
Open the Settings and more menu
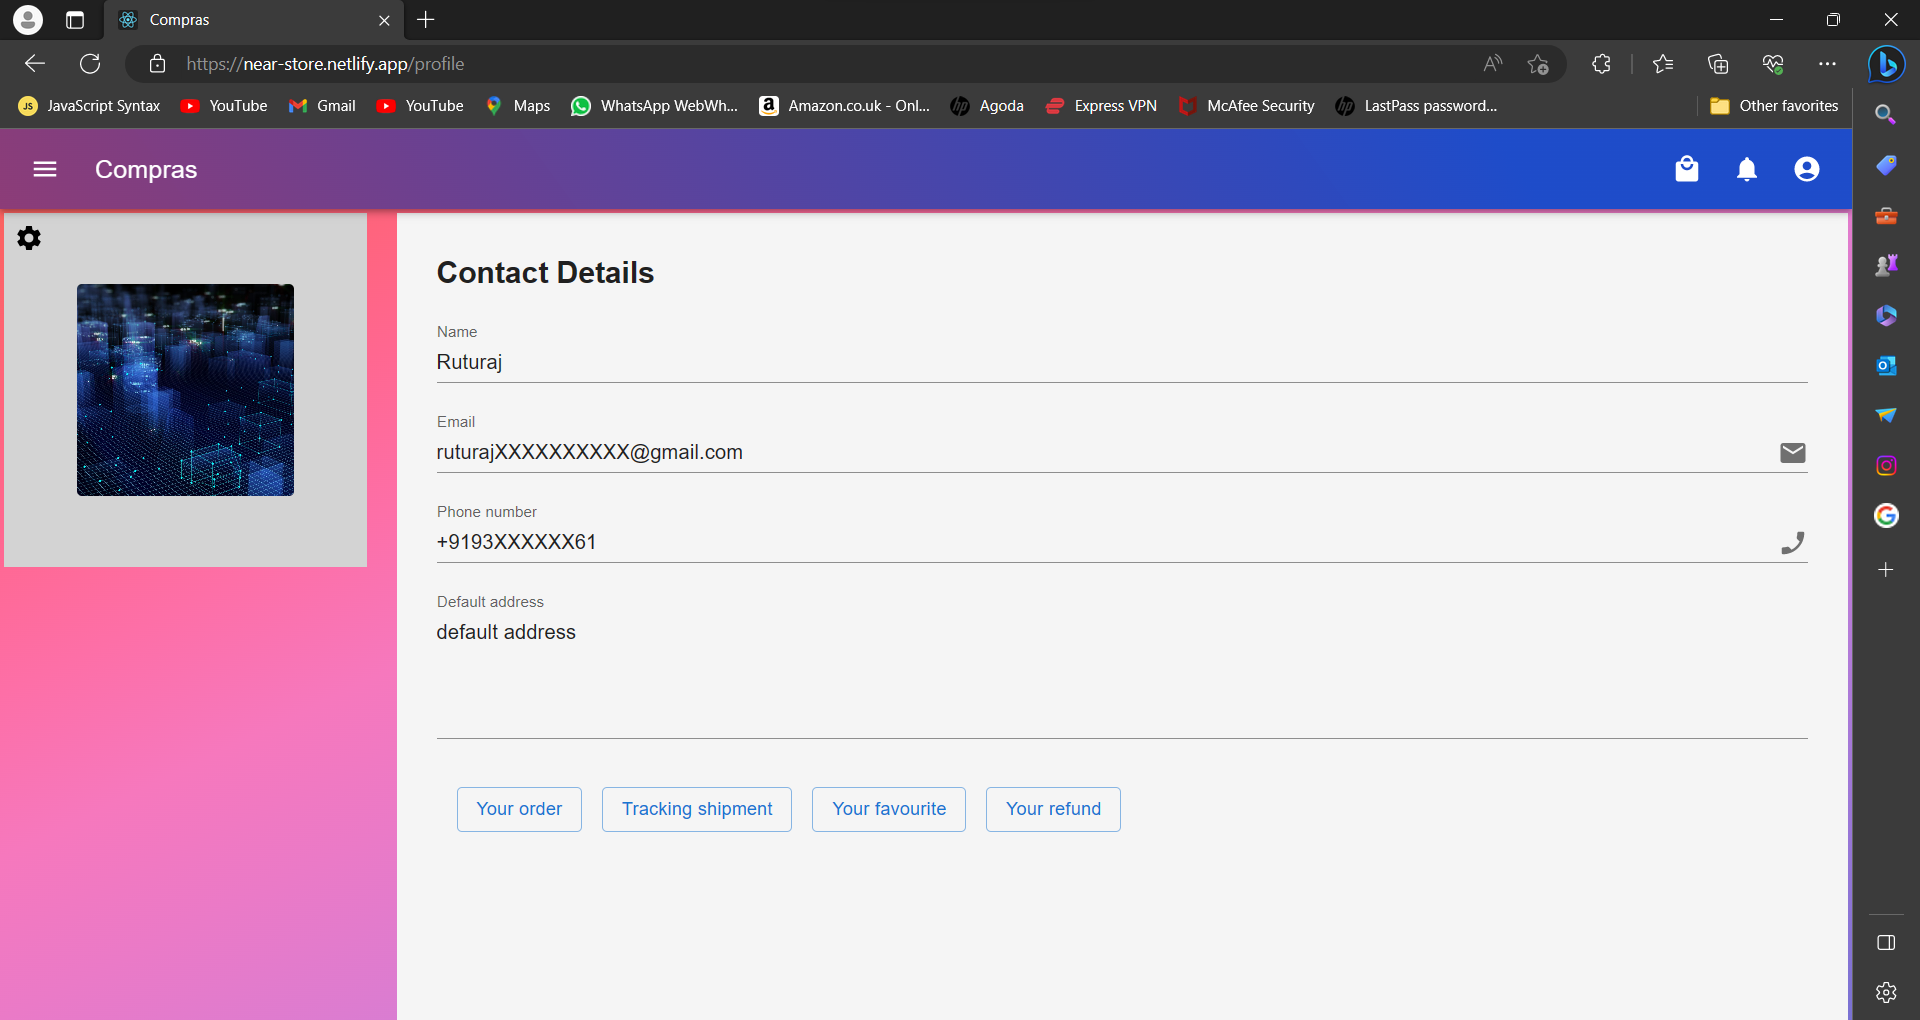[x=1828, y=63]
